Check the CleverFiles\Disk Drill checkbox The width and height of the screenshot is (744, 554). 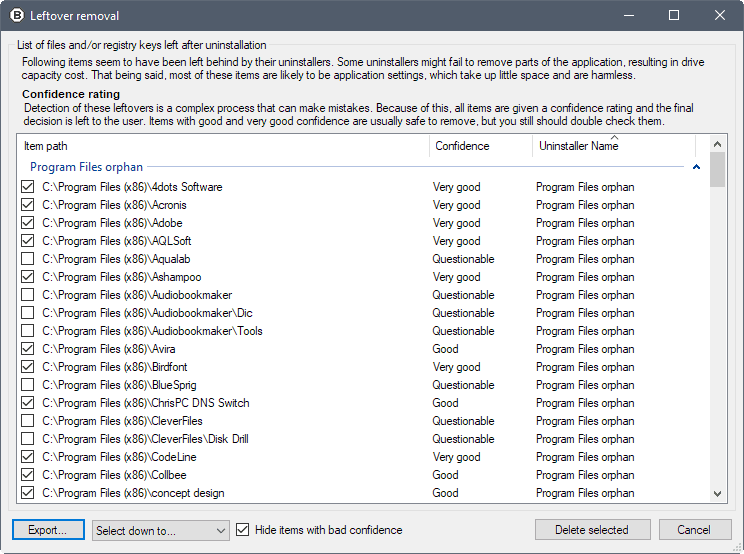[x=28, y=439]
